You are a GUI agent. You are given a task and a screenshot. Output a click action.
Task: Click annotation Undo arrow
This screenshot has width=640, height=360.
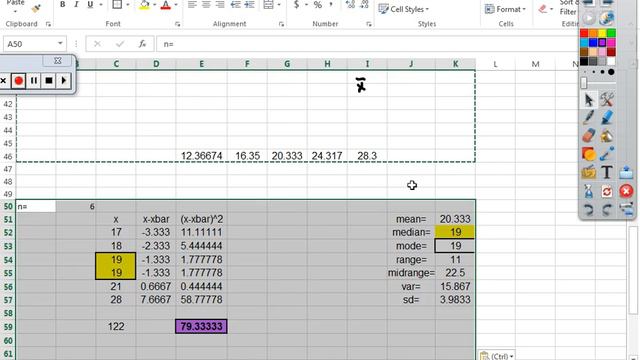[588, 209]
